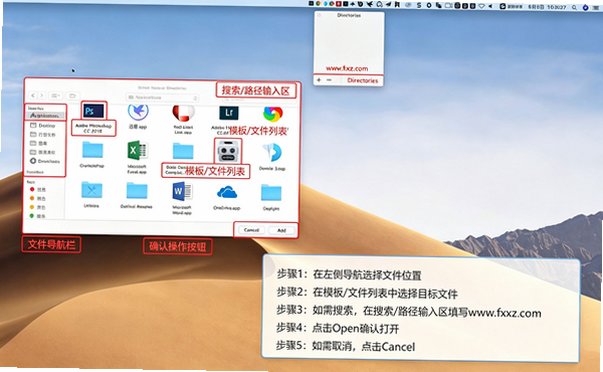Select the multicolored swirl app icon in file list

pyautogui.click(x=273, y=114)
